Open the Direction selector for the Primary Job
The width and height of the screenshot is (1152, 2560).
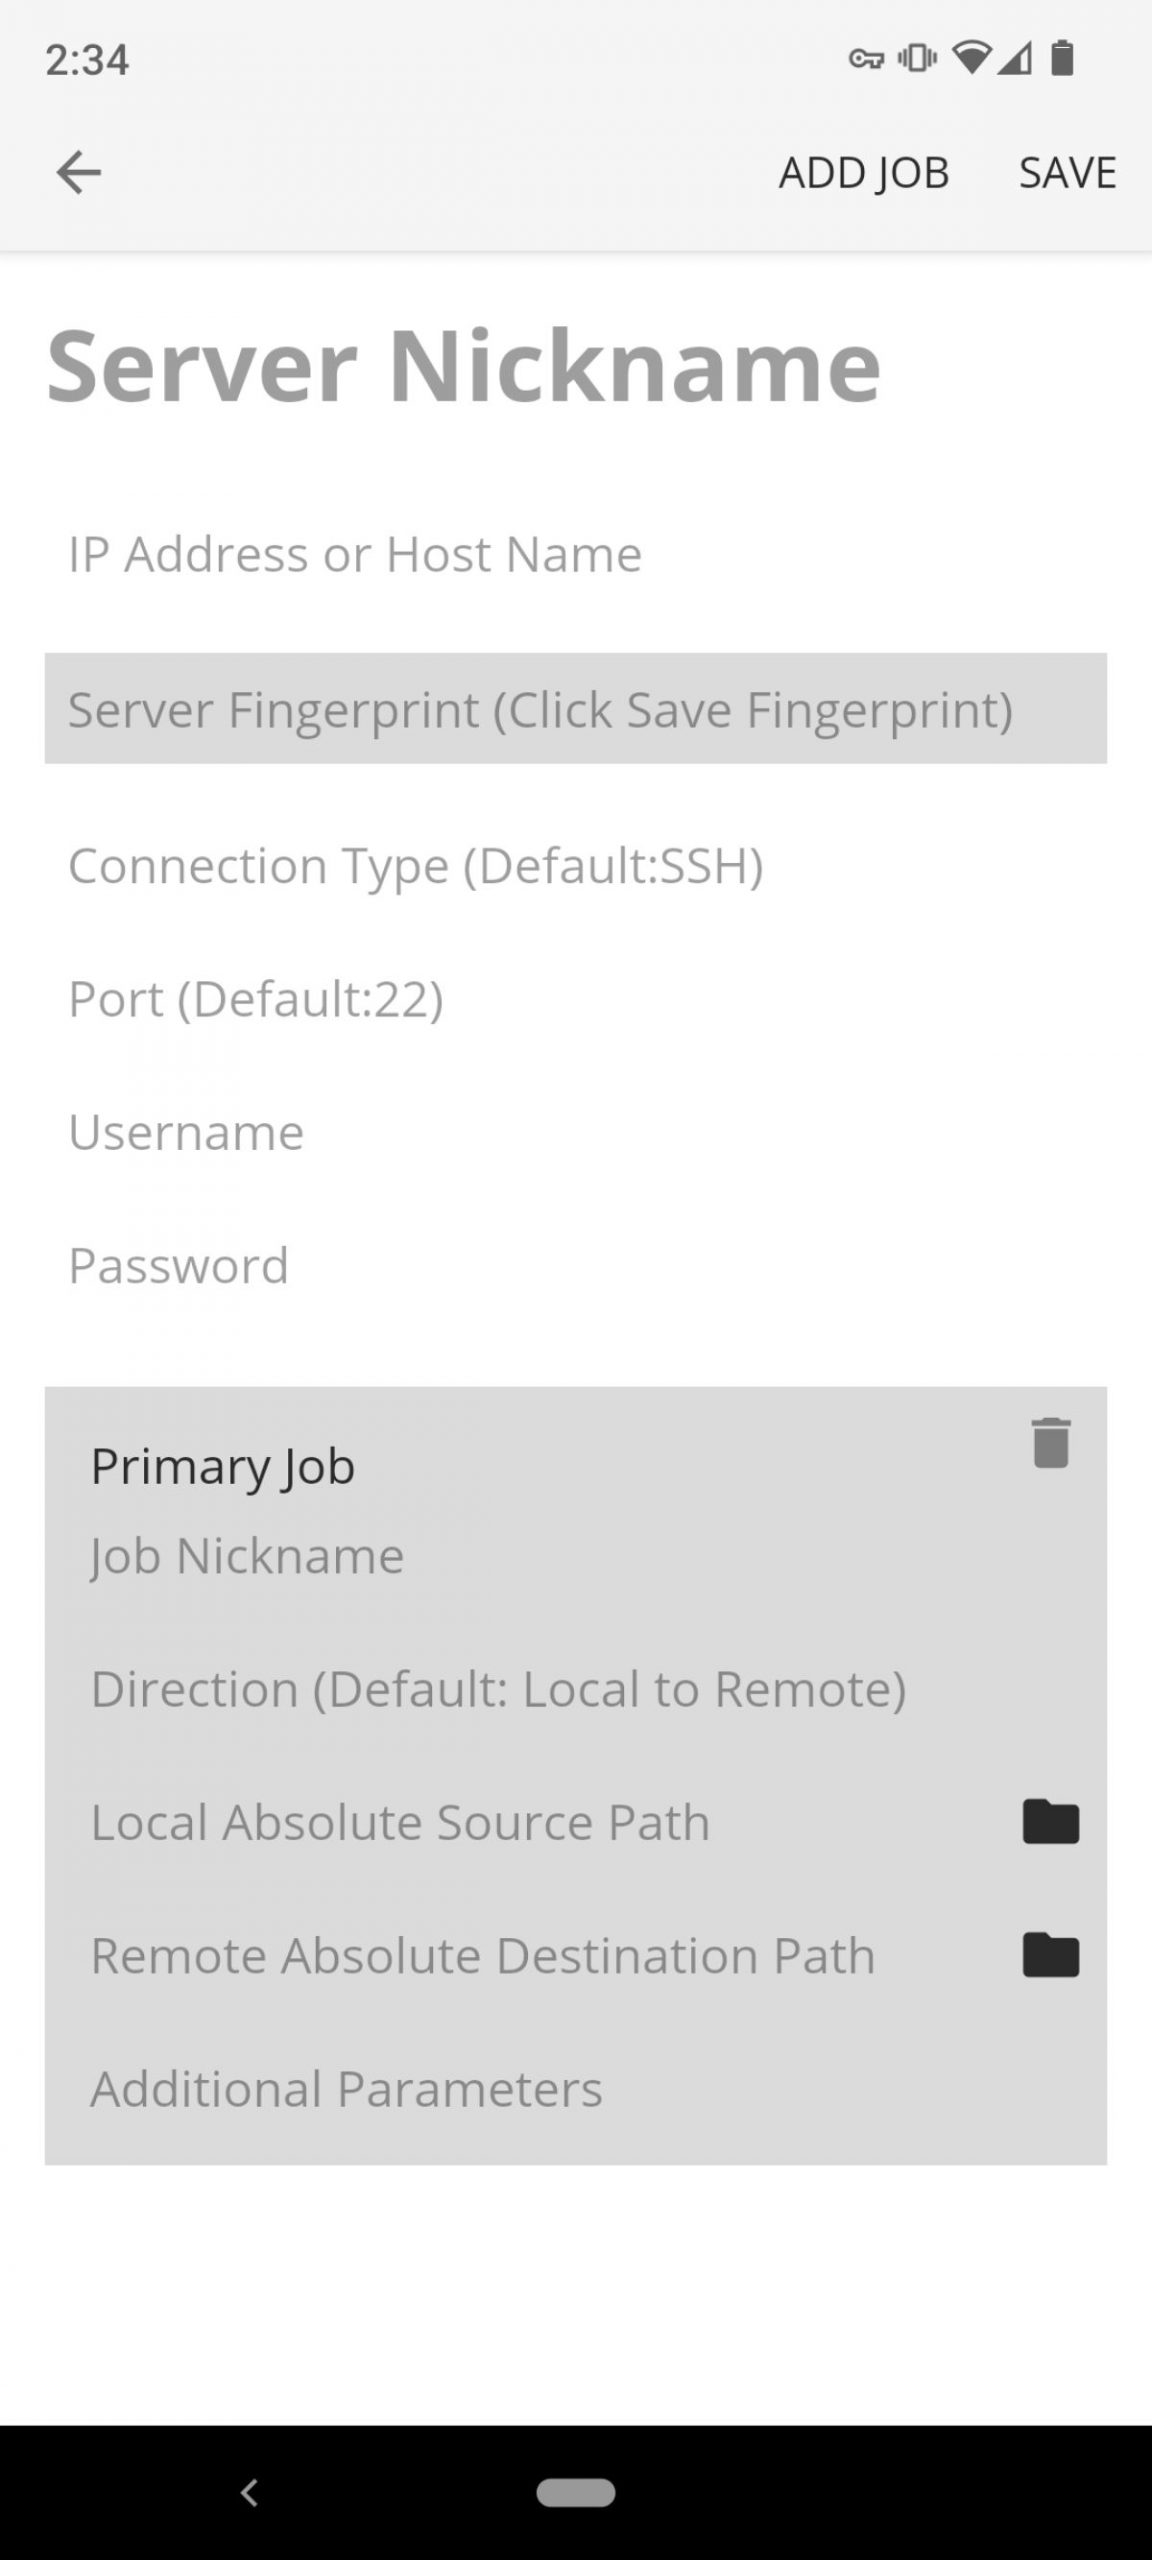pos(500,1689)
